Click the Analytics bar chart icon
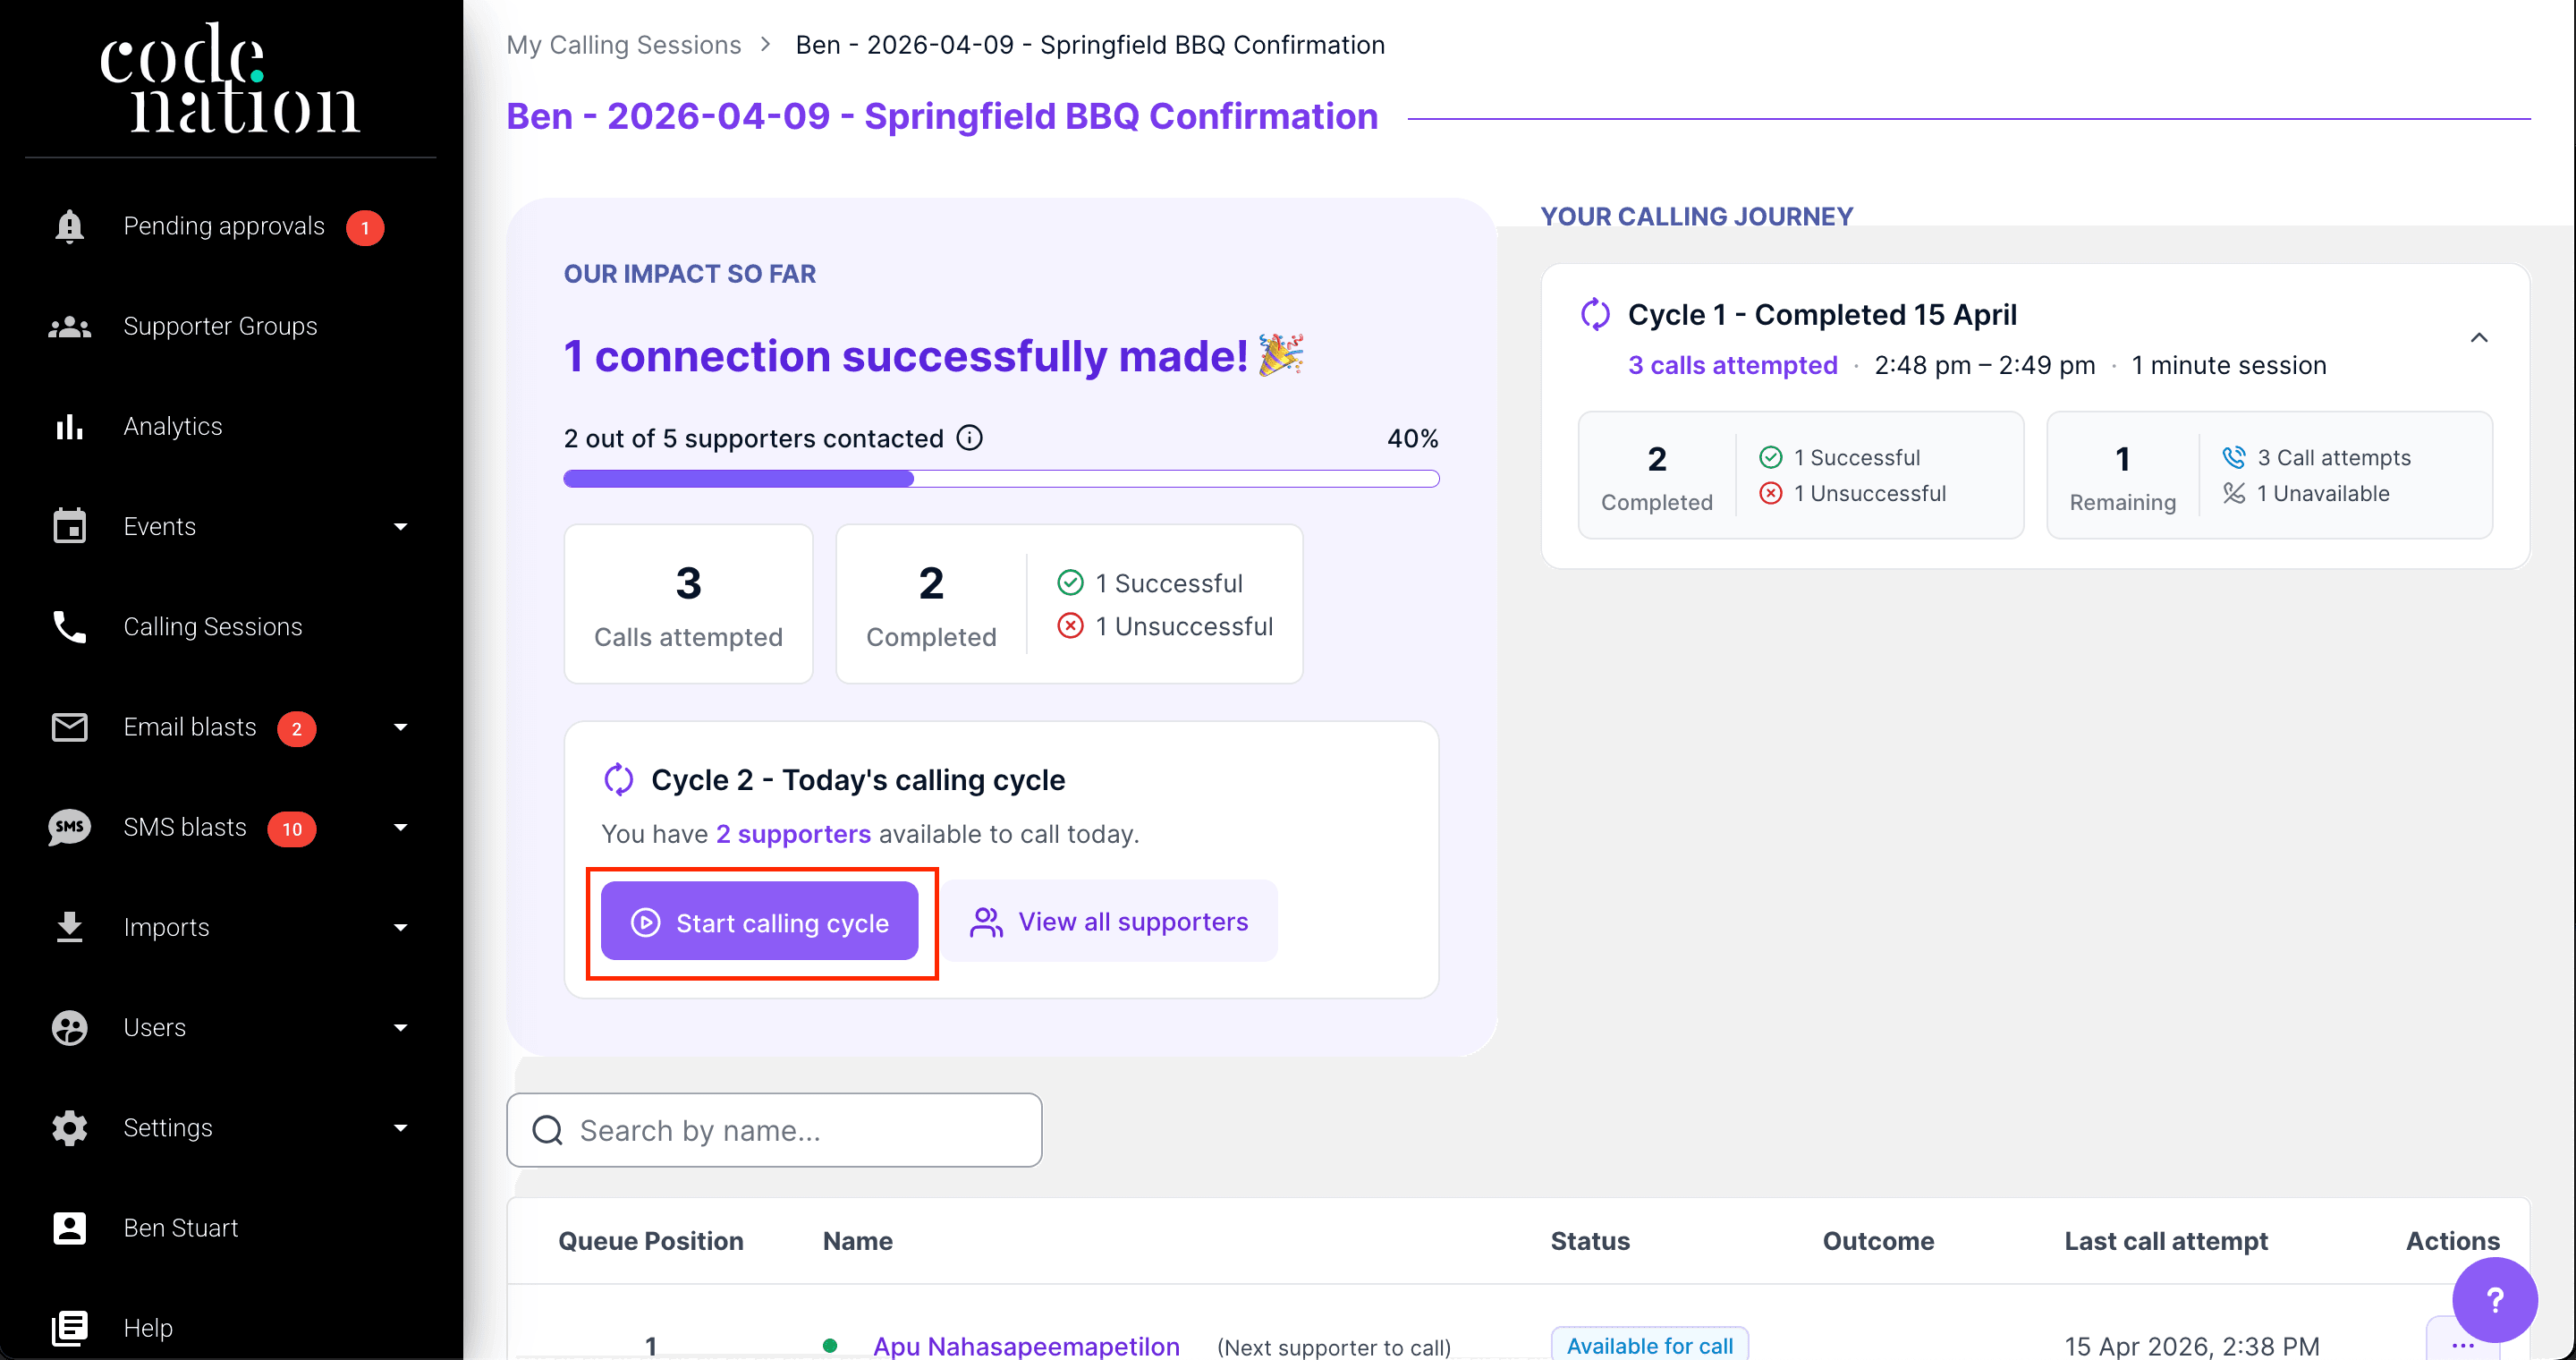2576x1360 pixels. point(69,427)
